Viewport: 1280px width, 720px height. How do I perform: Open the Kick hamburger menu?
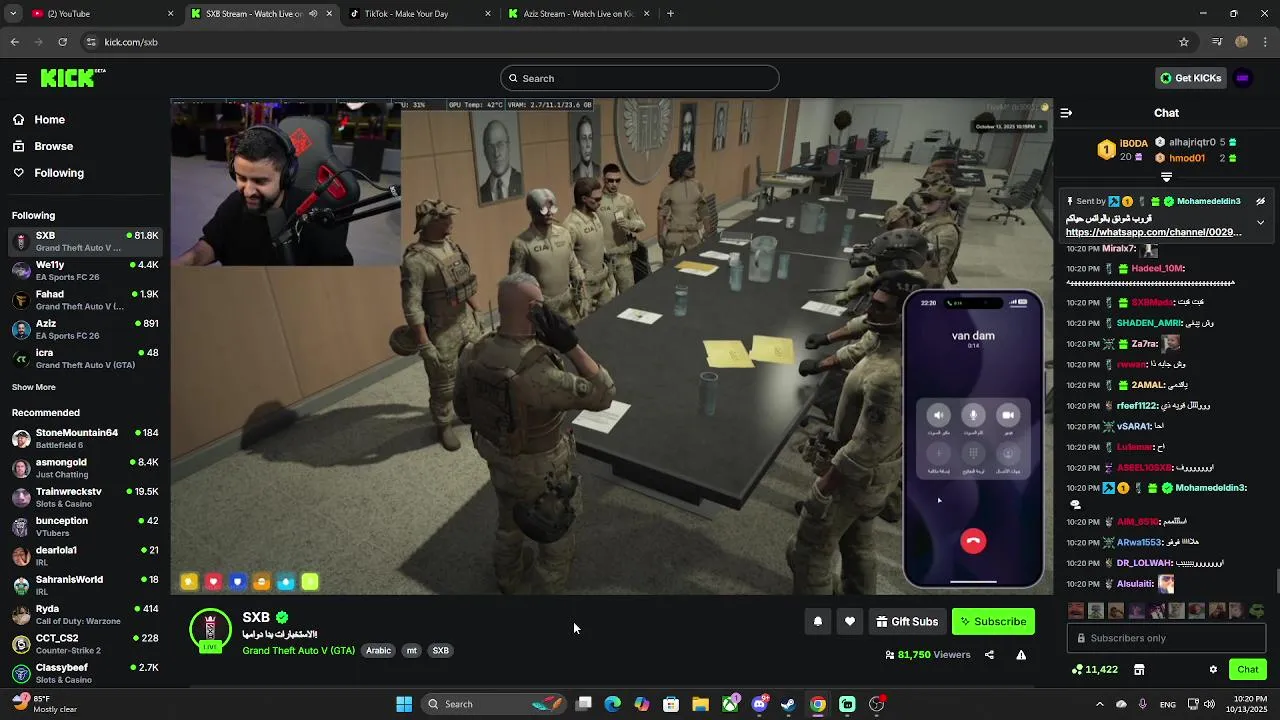(x=21, y=78)
